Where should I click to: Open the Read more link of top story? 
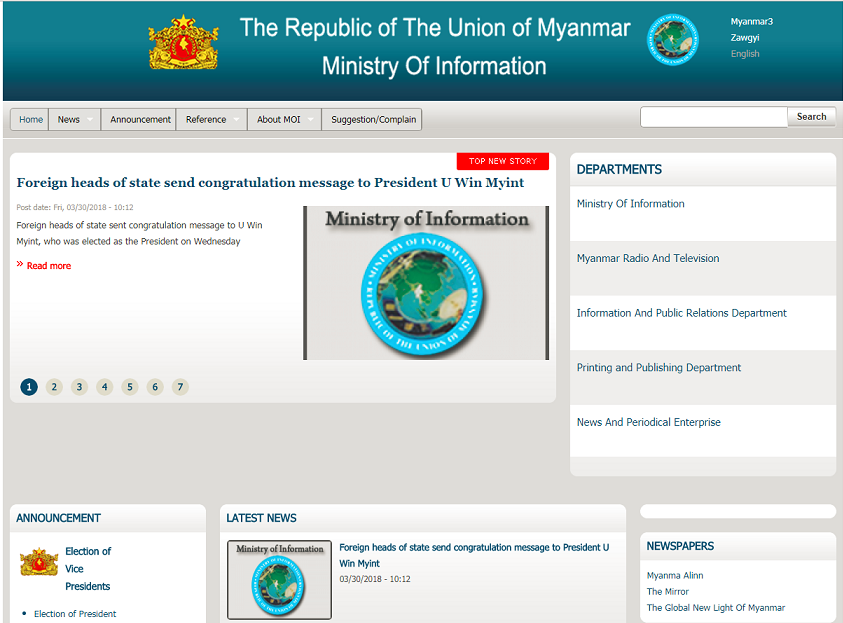coord(48,266)
